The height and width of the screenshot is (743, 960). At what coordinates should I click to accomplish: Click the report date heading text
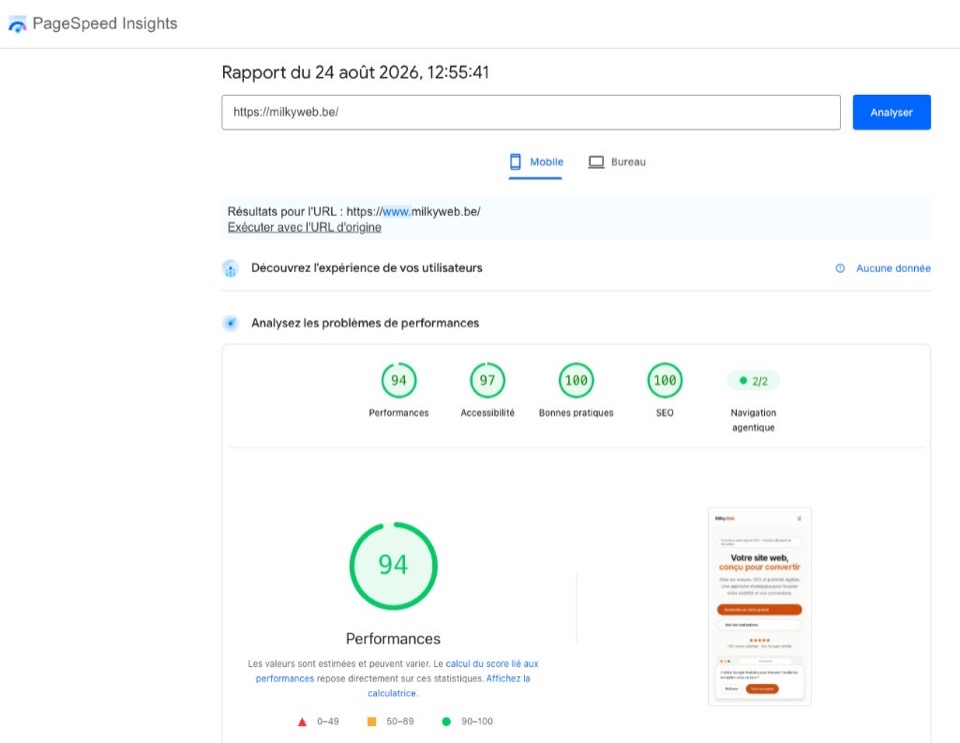coord(355,72)
